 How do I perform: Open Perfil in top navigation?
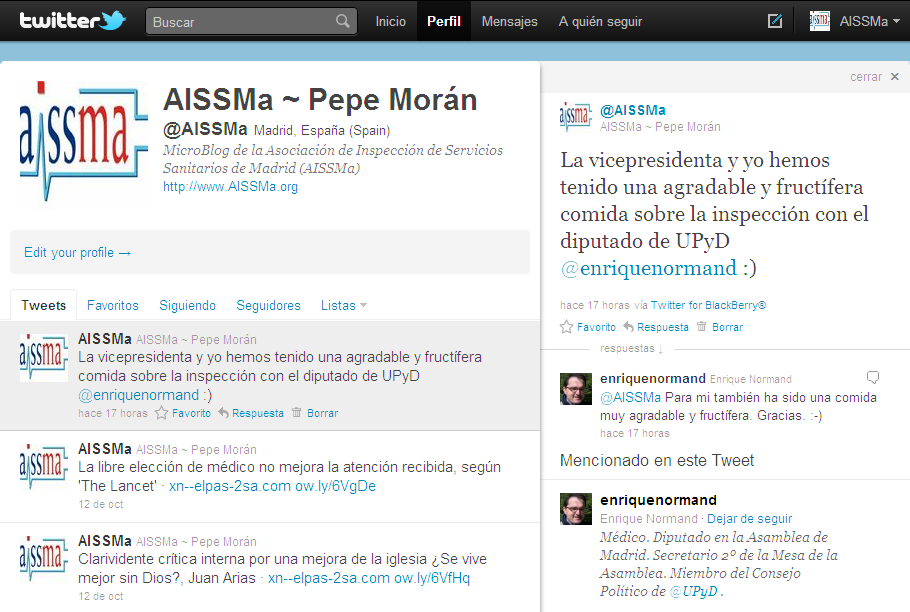point(444,21)
